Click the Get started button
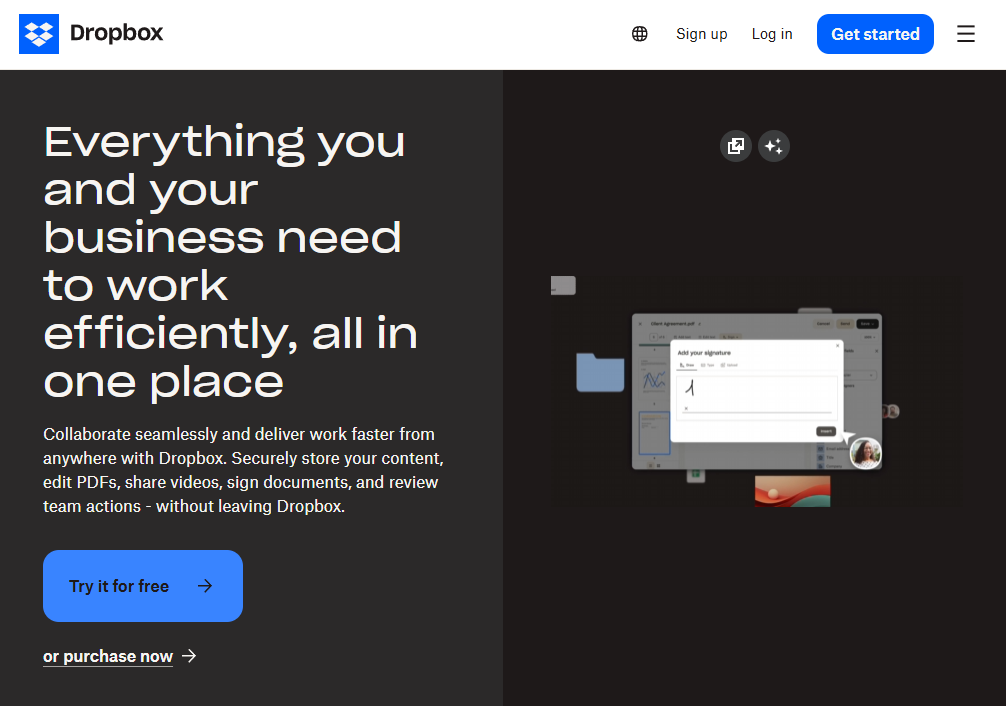1006x706 pixels. tap(875, 34)
